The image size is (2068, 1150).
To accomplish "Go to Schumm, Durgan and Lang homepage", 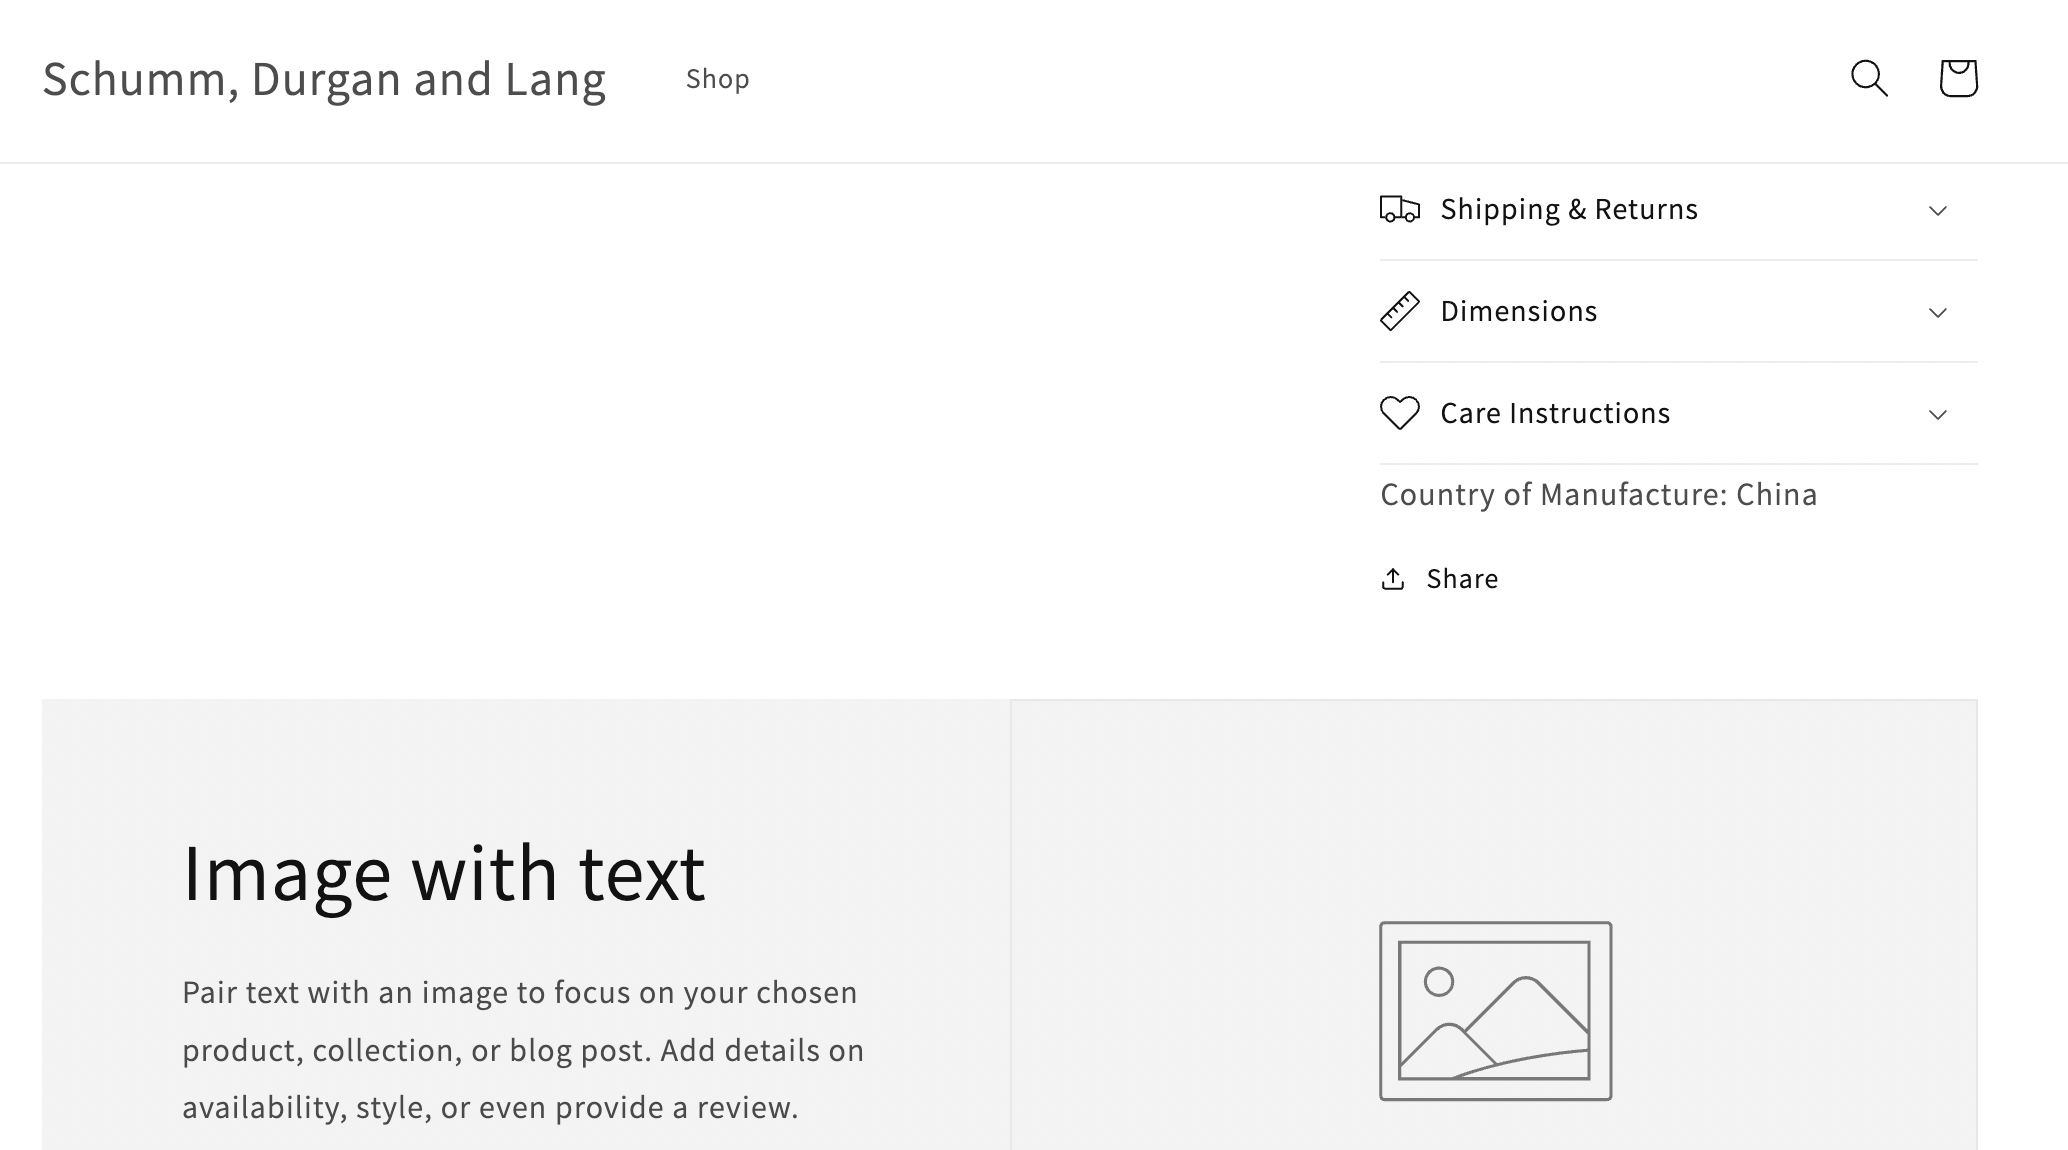I will (x=324, y=79).
